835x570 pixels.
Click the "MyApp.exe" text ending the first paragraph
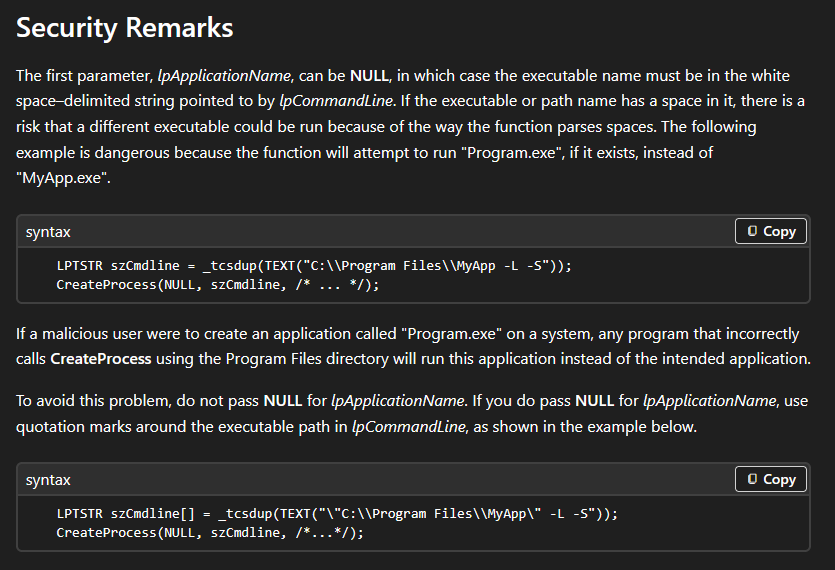coord(63,178)
